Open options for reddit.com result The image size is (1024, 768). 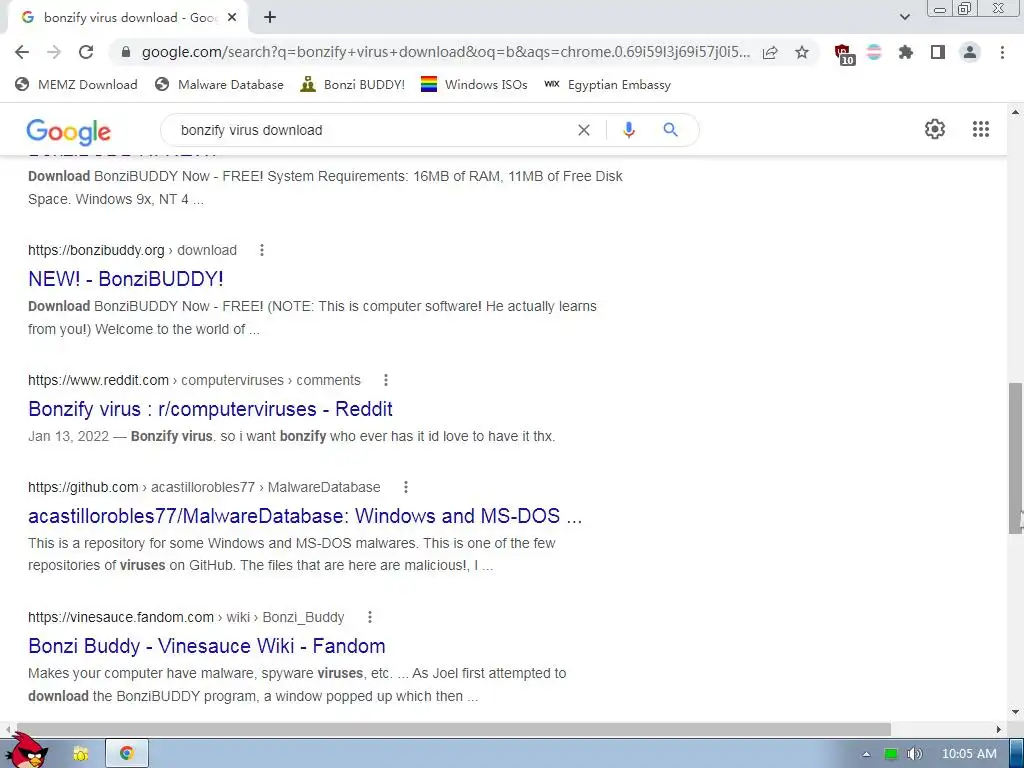pyautogui.click(x=386, y=380)
